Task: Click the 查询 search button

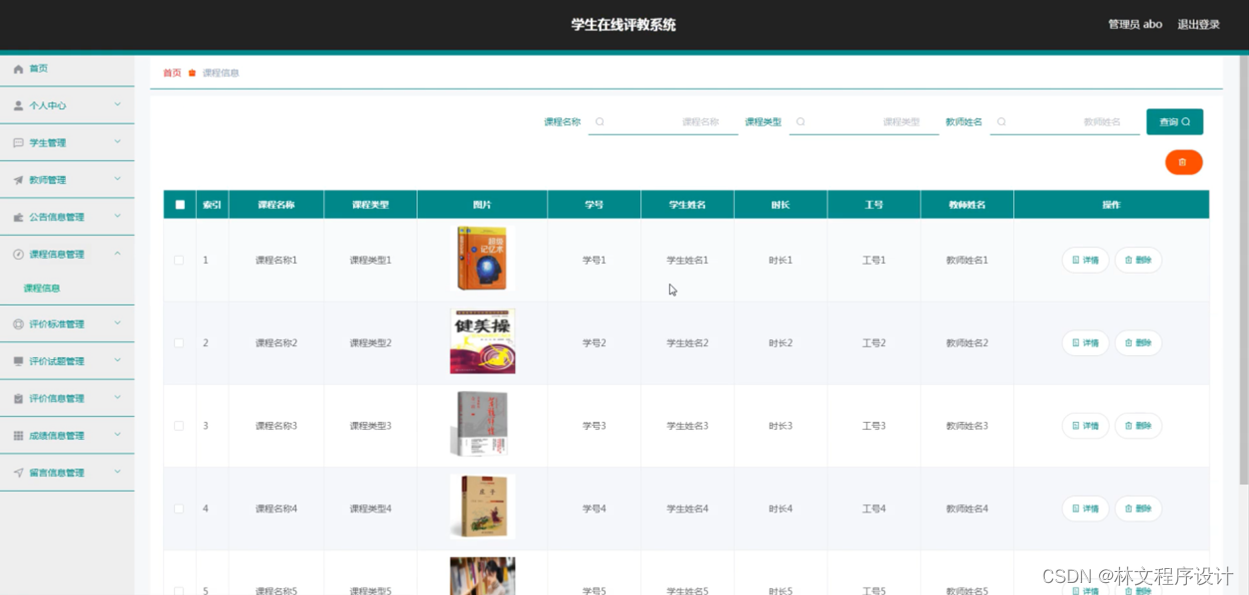Action: click(x=1174, y=122)
